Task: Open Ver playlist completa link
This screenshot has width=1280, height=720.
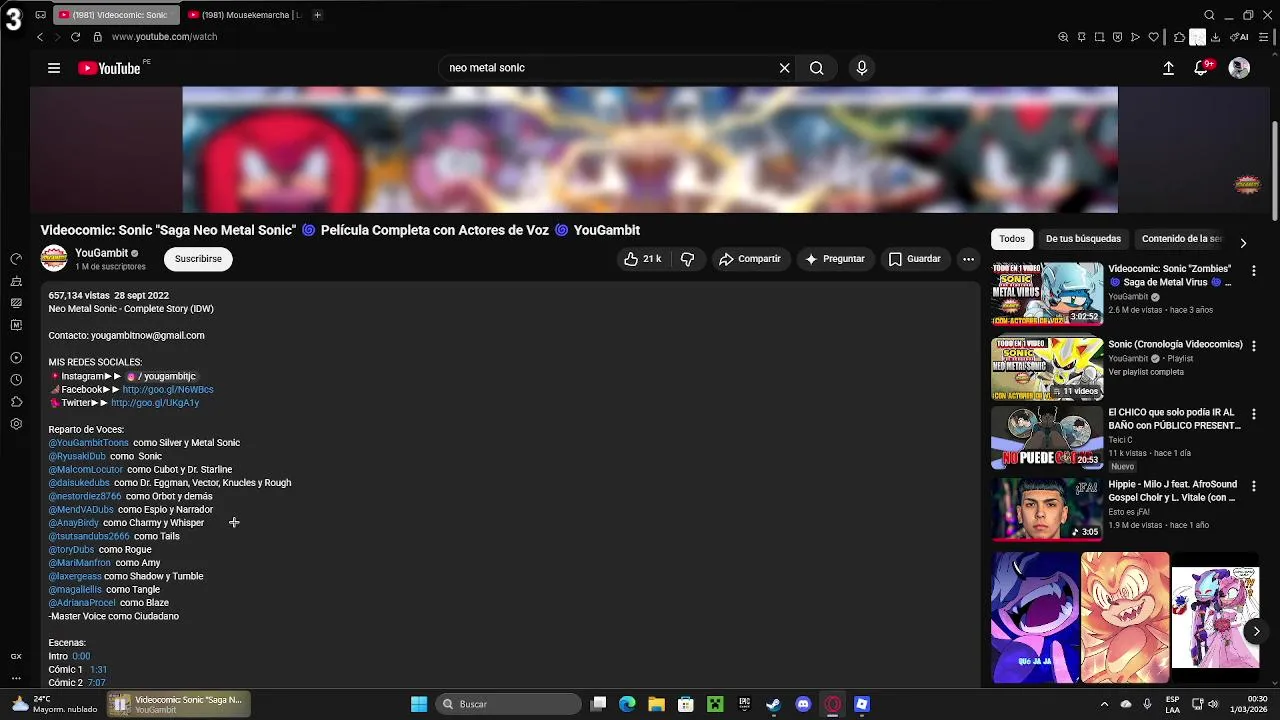Action: 1146,372
